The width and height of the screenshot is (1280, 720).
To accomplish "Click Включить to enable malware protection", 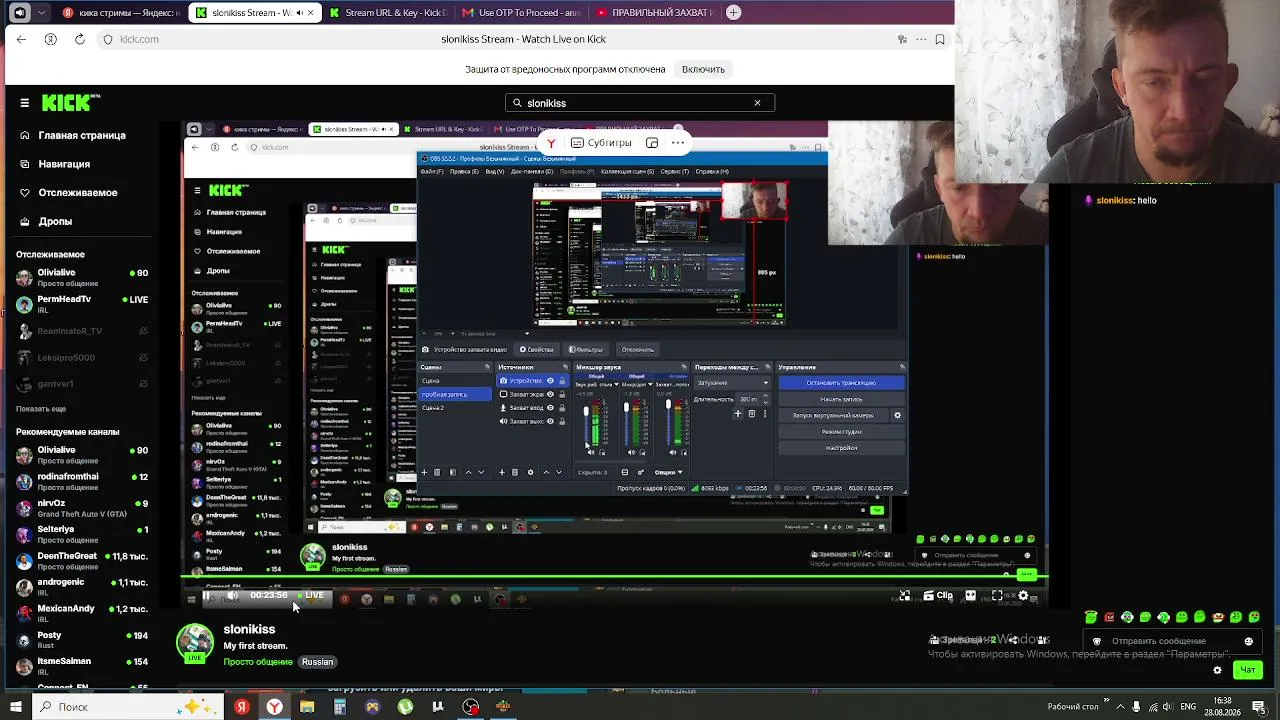I will click(703, 69).
